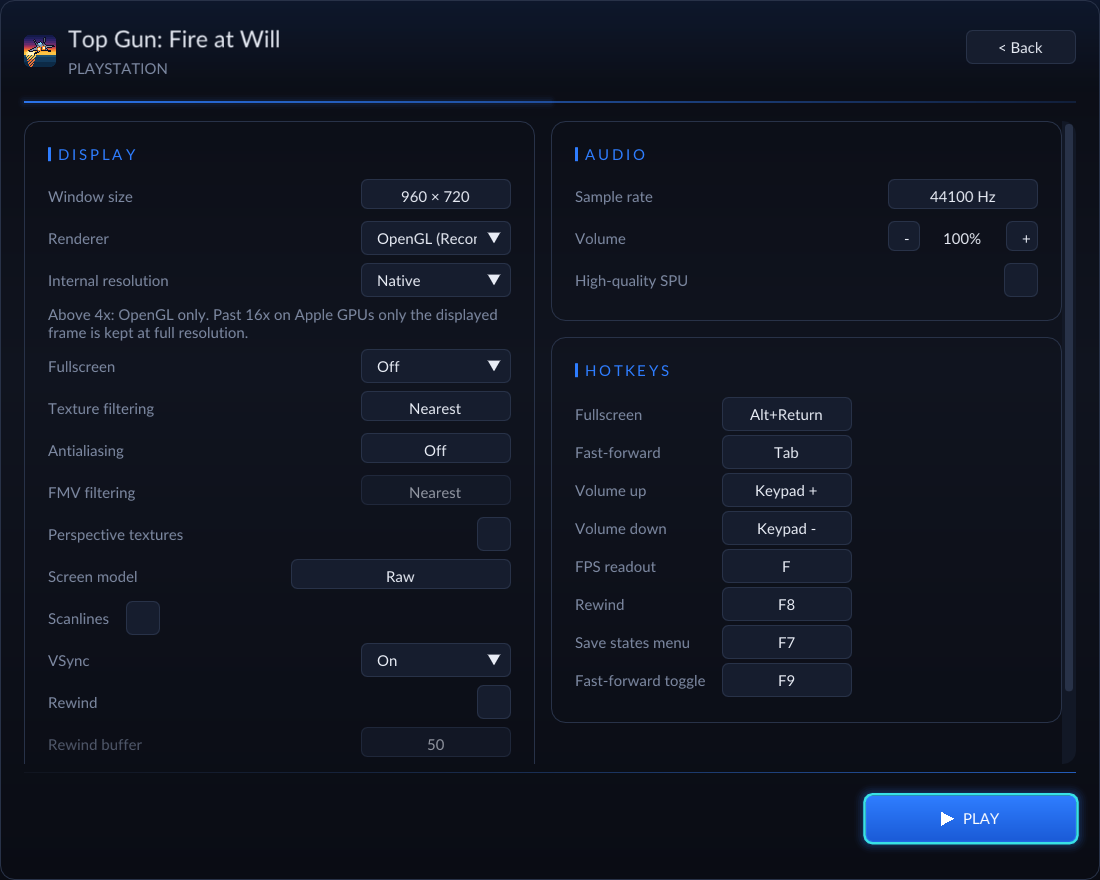This screenshot has height=880, width=1100.
Task: Open the Fullscreen Off dropdown
Action: point(436,366)
